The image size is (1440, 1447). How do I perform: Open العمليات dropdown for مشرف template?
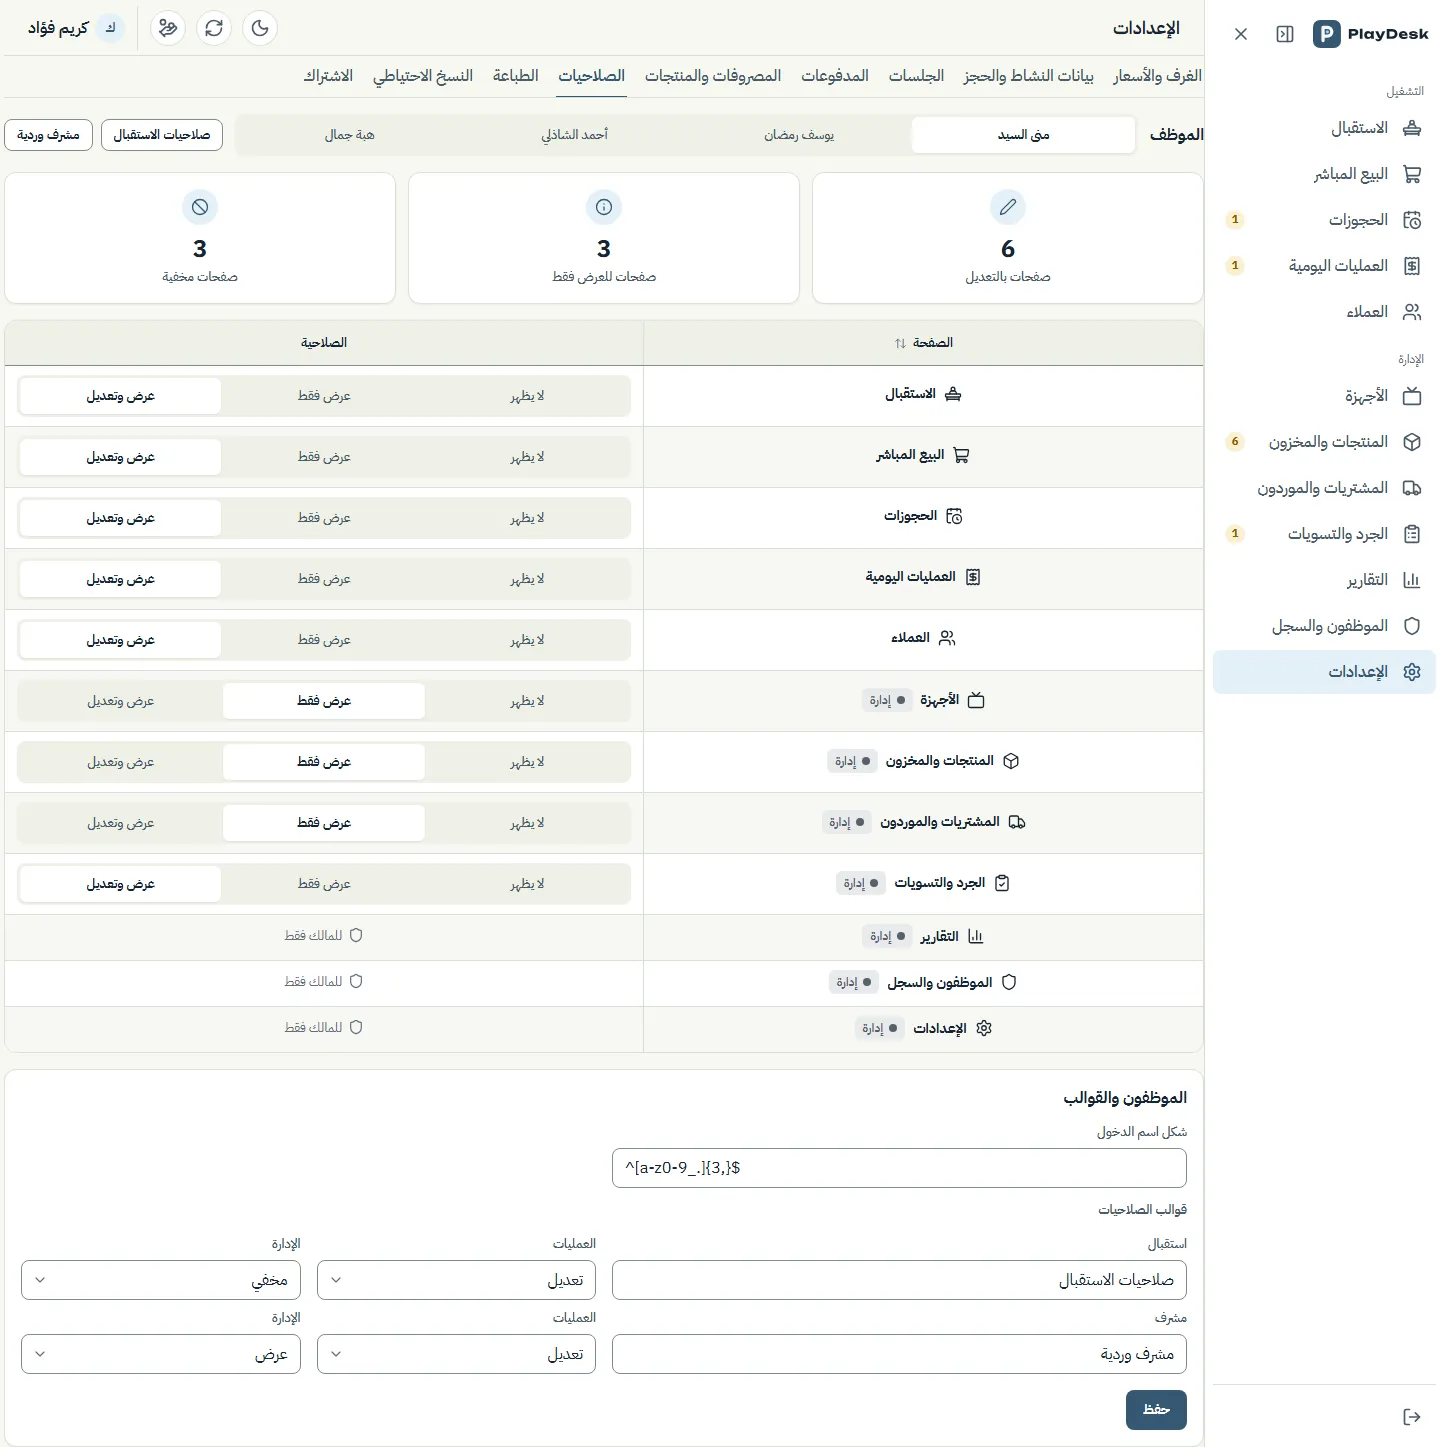tap(456, 1354)
